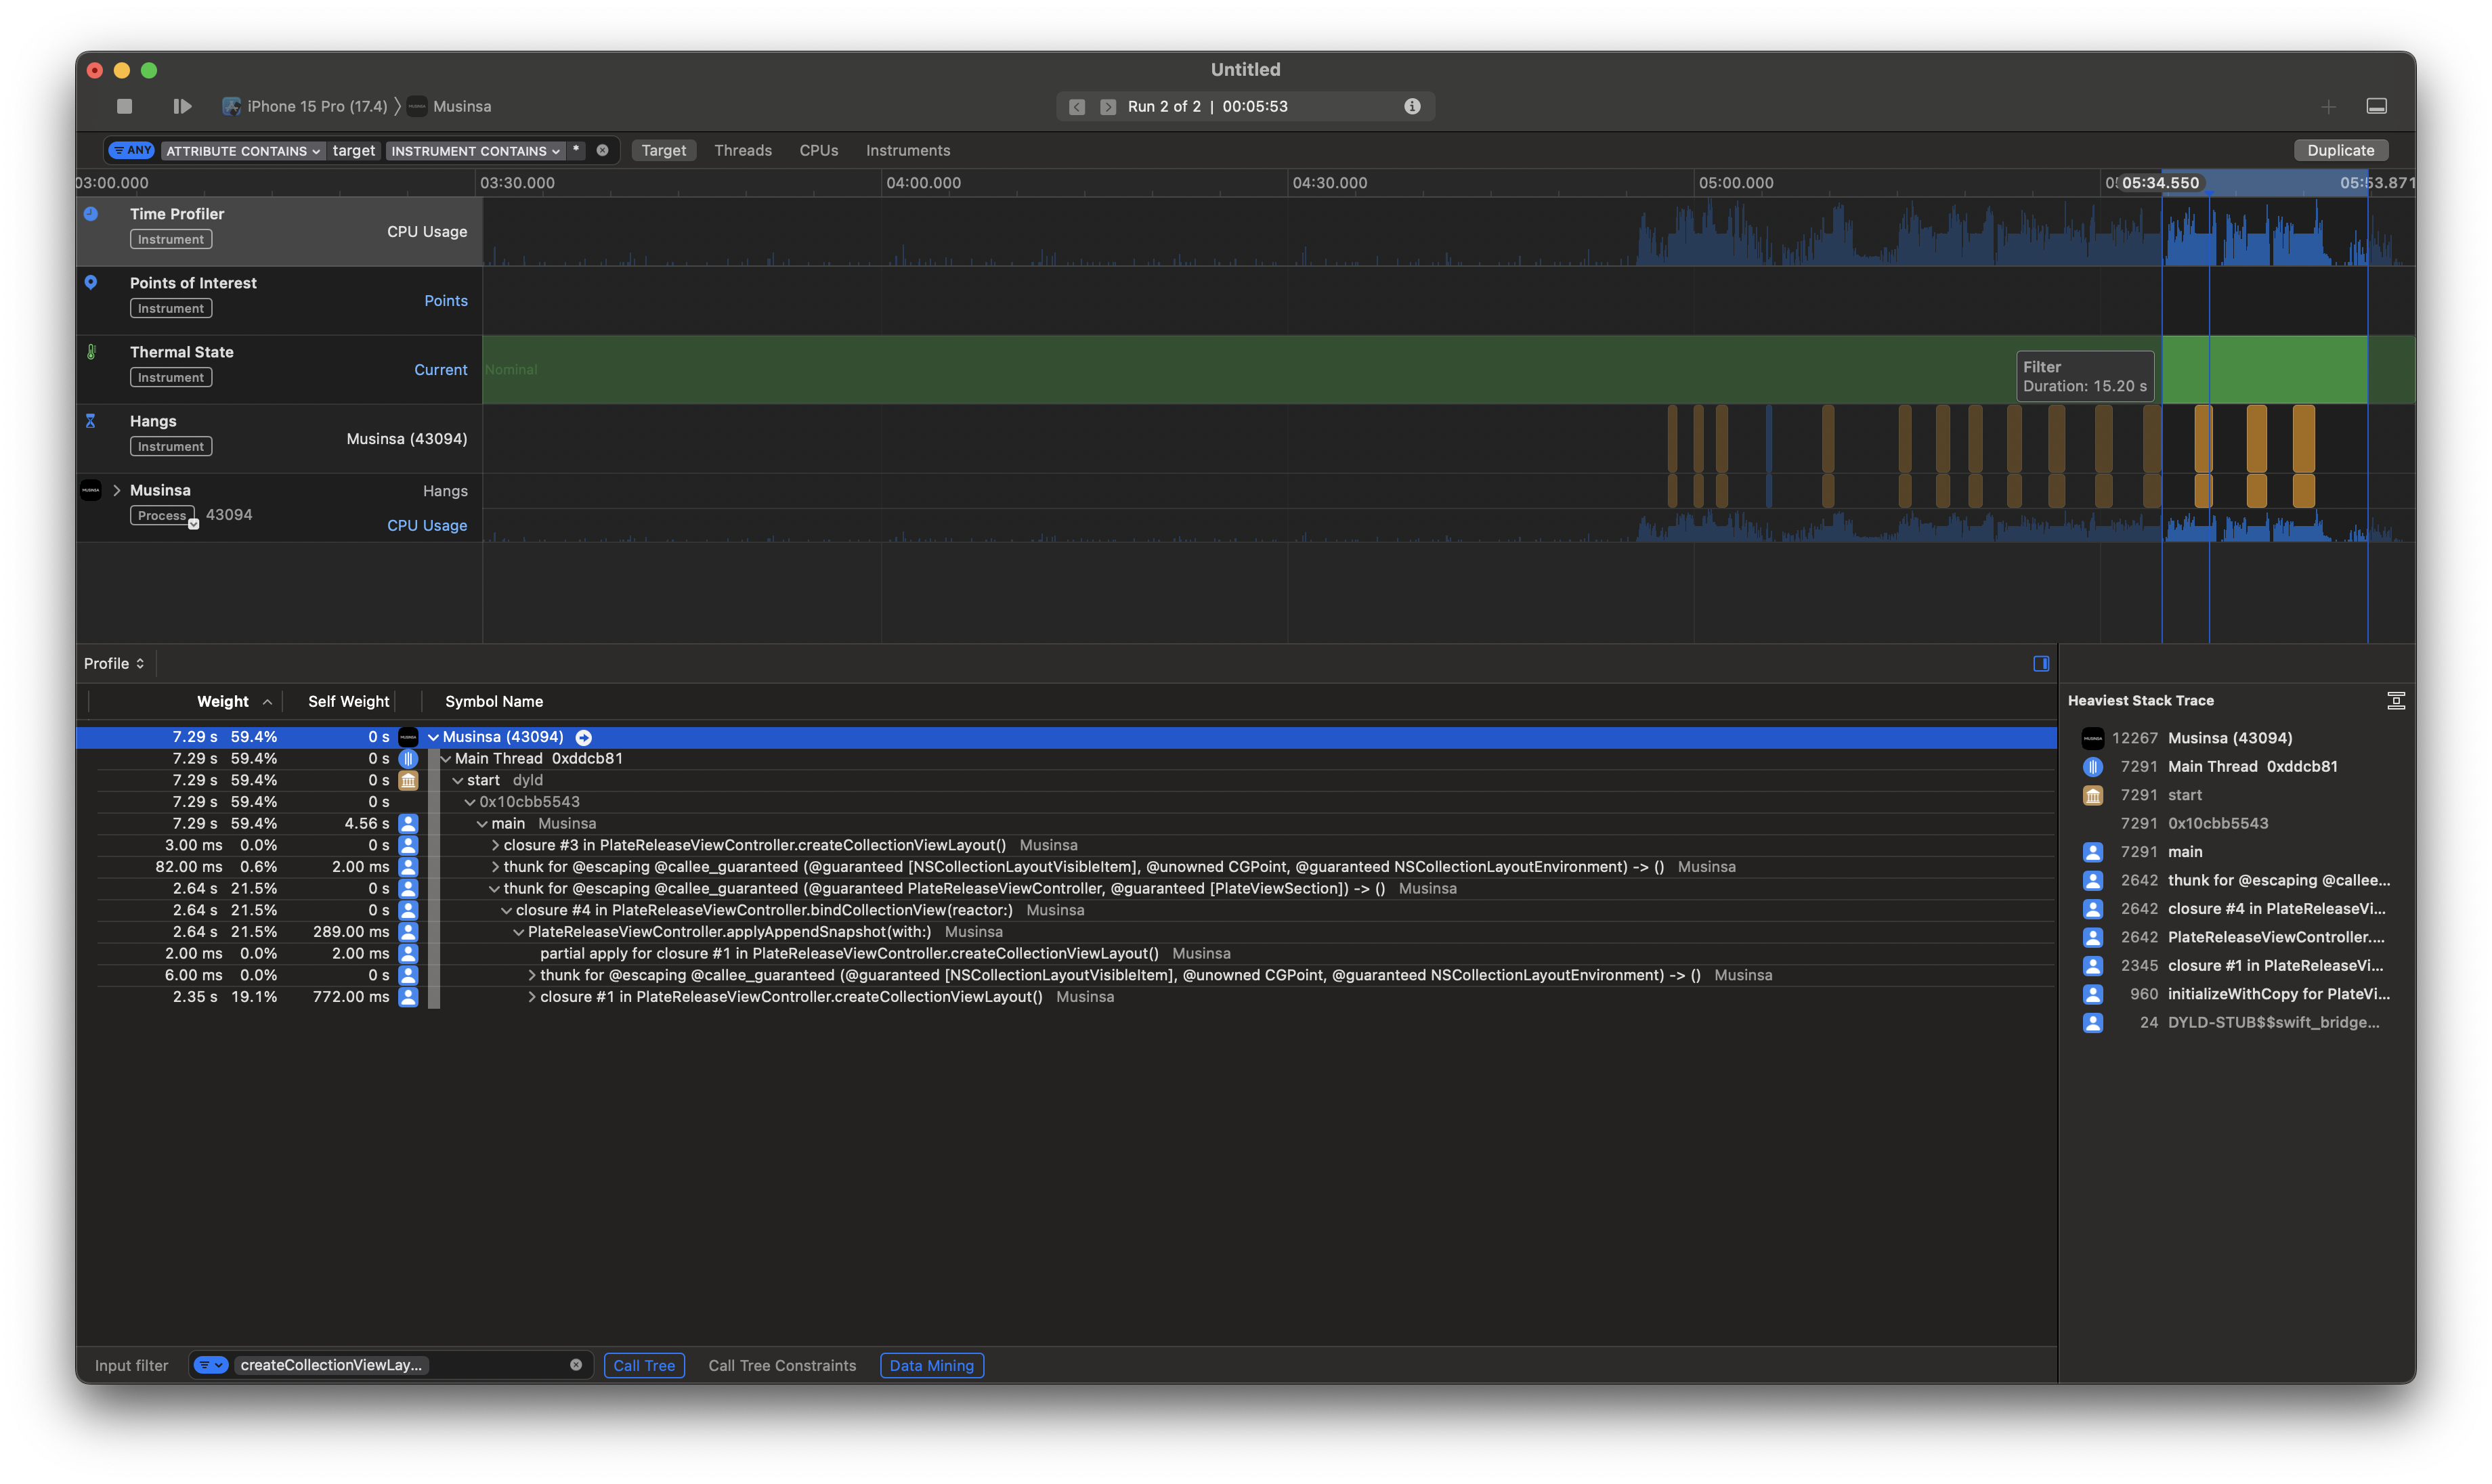Stop the recording with the stop button
The width and height of the screenshot is (2492, 1484).
124,106
